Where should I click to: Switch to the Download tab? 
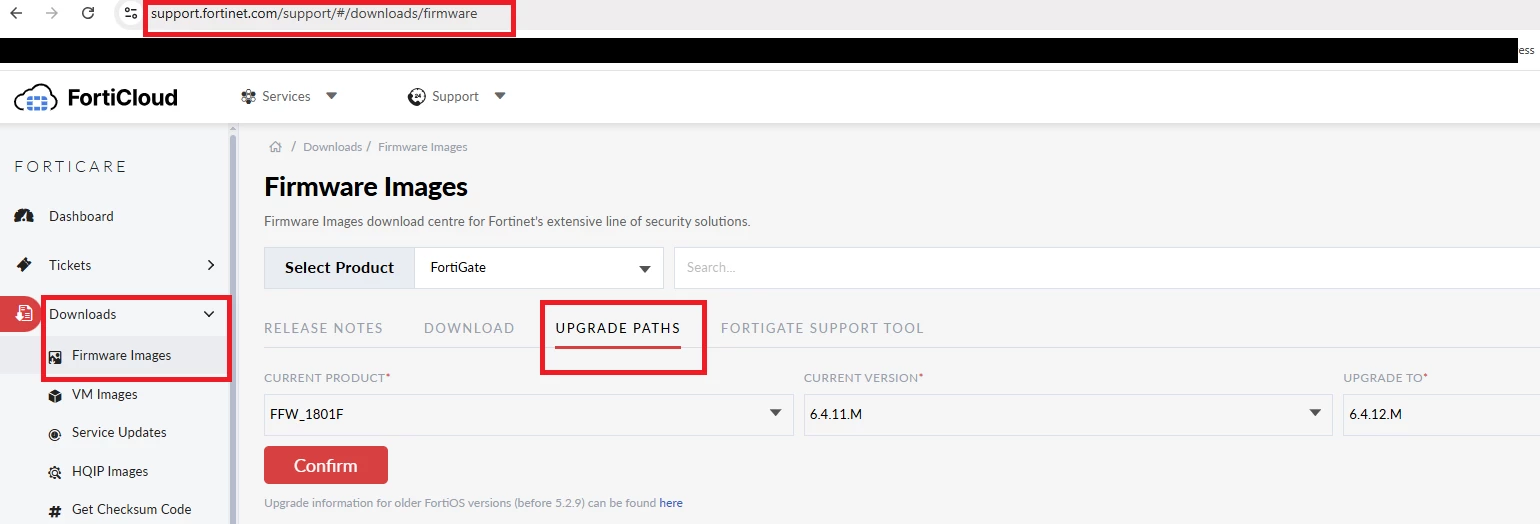pyautogui.click(x=469, y=328)
